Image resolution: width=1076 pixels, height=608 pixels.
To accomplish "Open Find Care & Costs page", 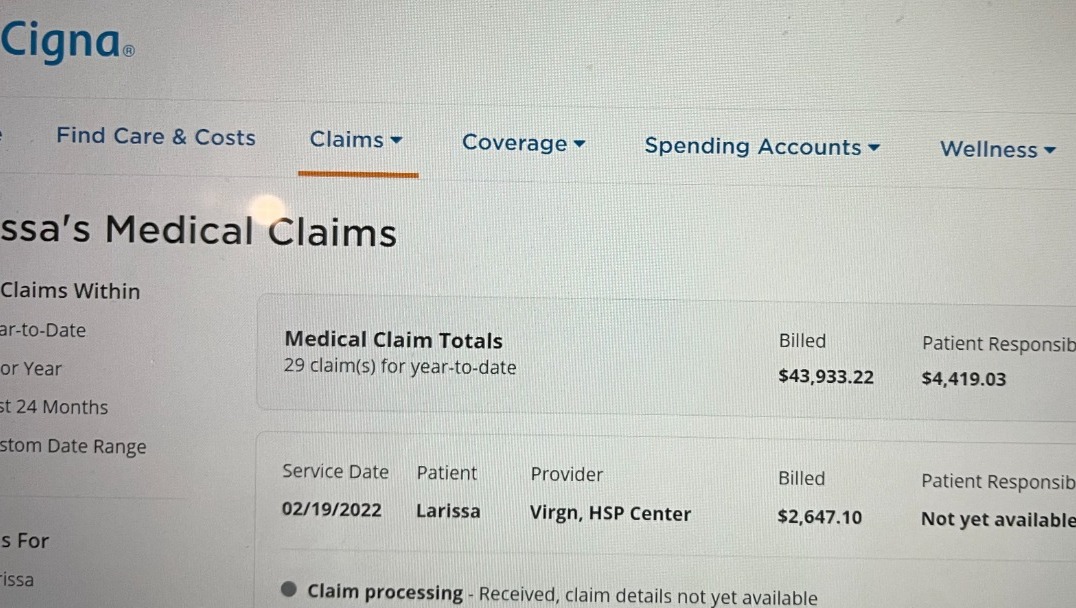I will [x=155, y=137].
